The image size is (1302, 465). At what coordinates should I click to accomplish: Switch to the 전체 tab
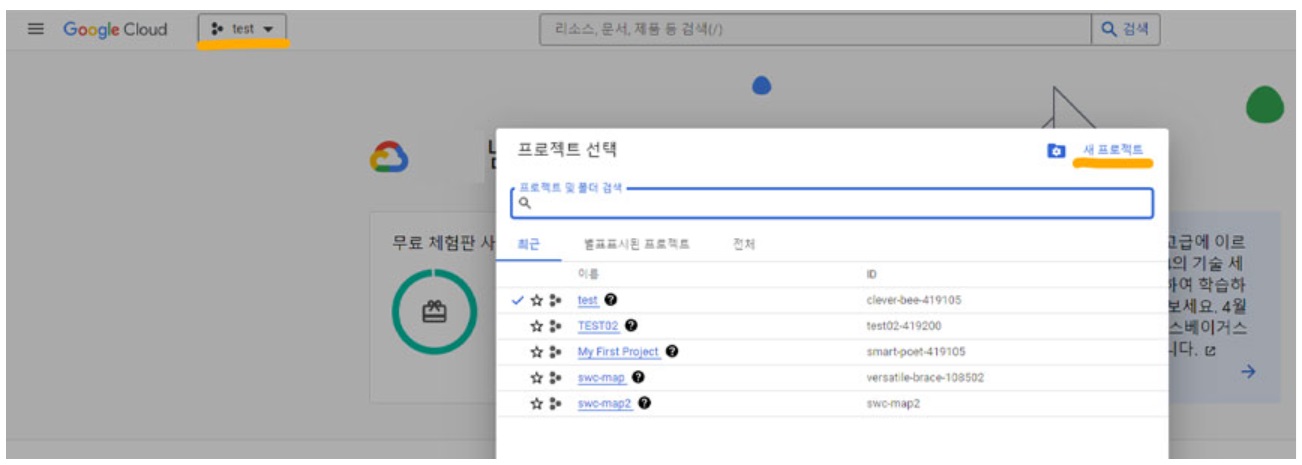click(744, 244)
